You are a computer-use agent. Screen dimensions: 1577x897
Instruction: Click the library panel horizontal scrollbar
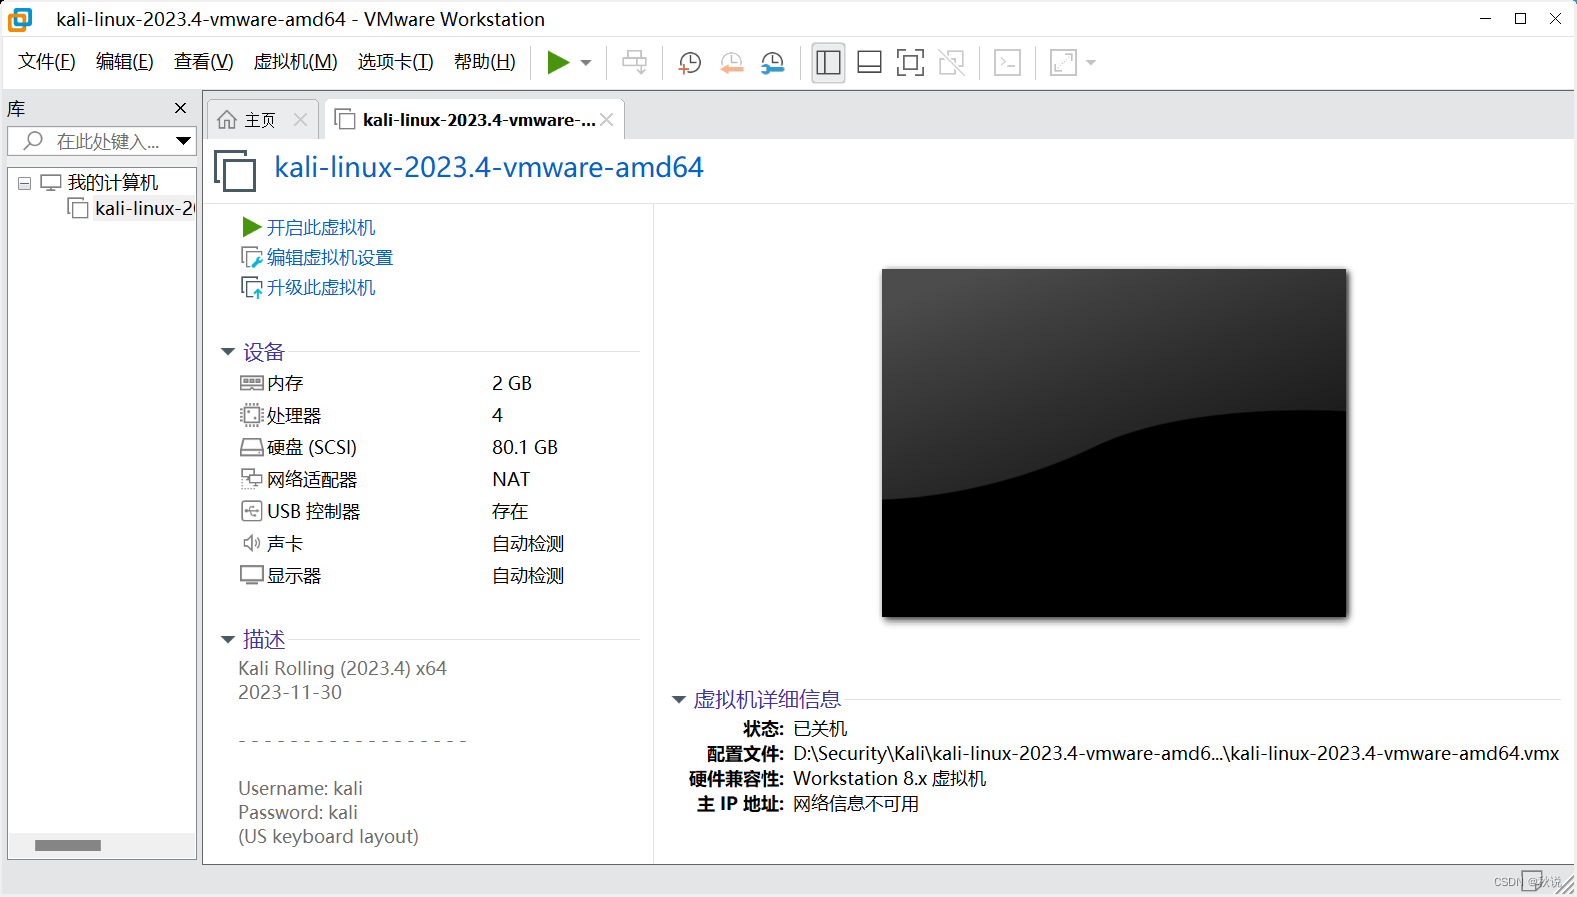(x=68, y=845)
